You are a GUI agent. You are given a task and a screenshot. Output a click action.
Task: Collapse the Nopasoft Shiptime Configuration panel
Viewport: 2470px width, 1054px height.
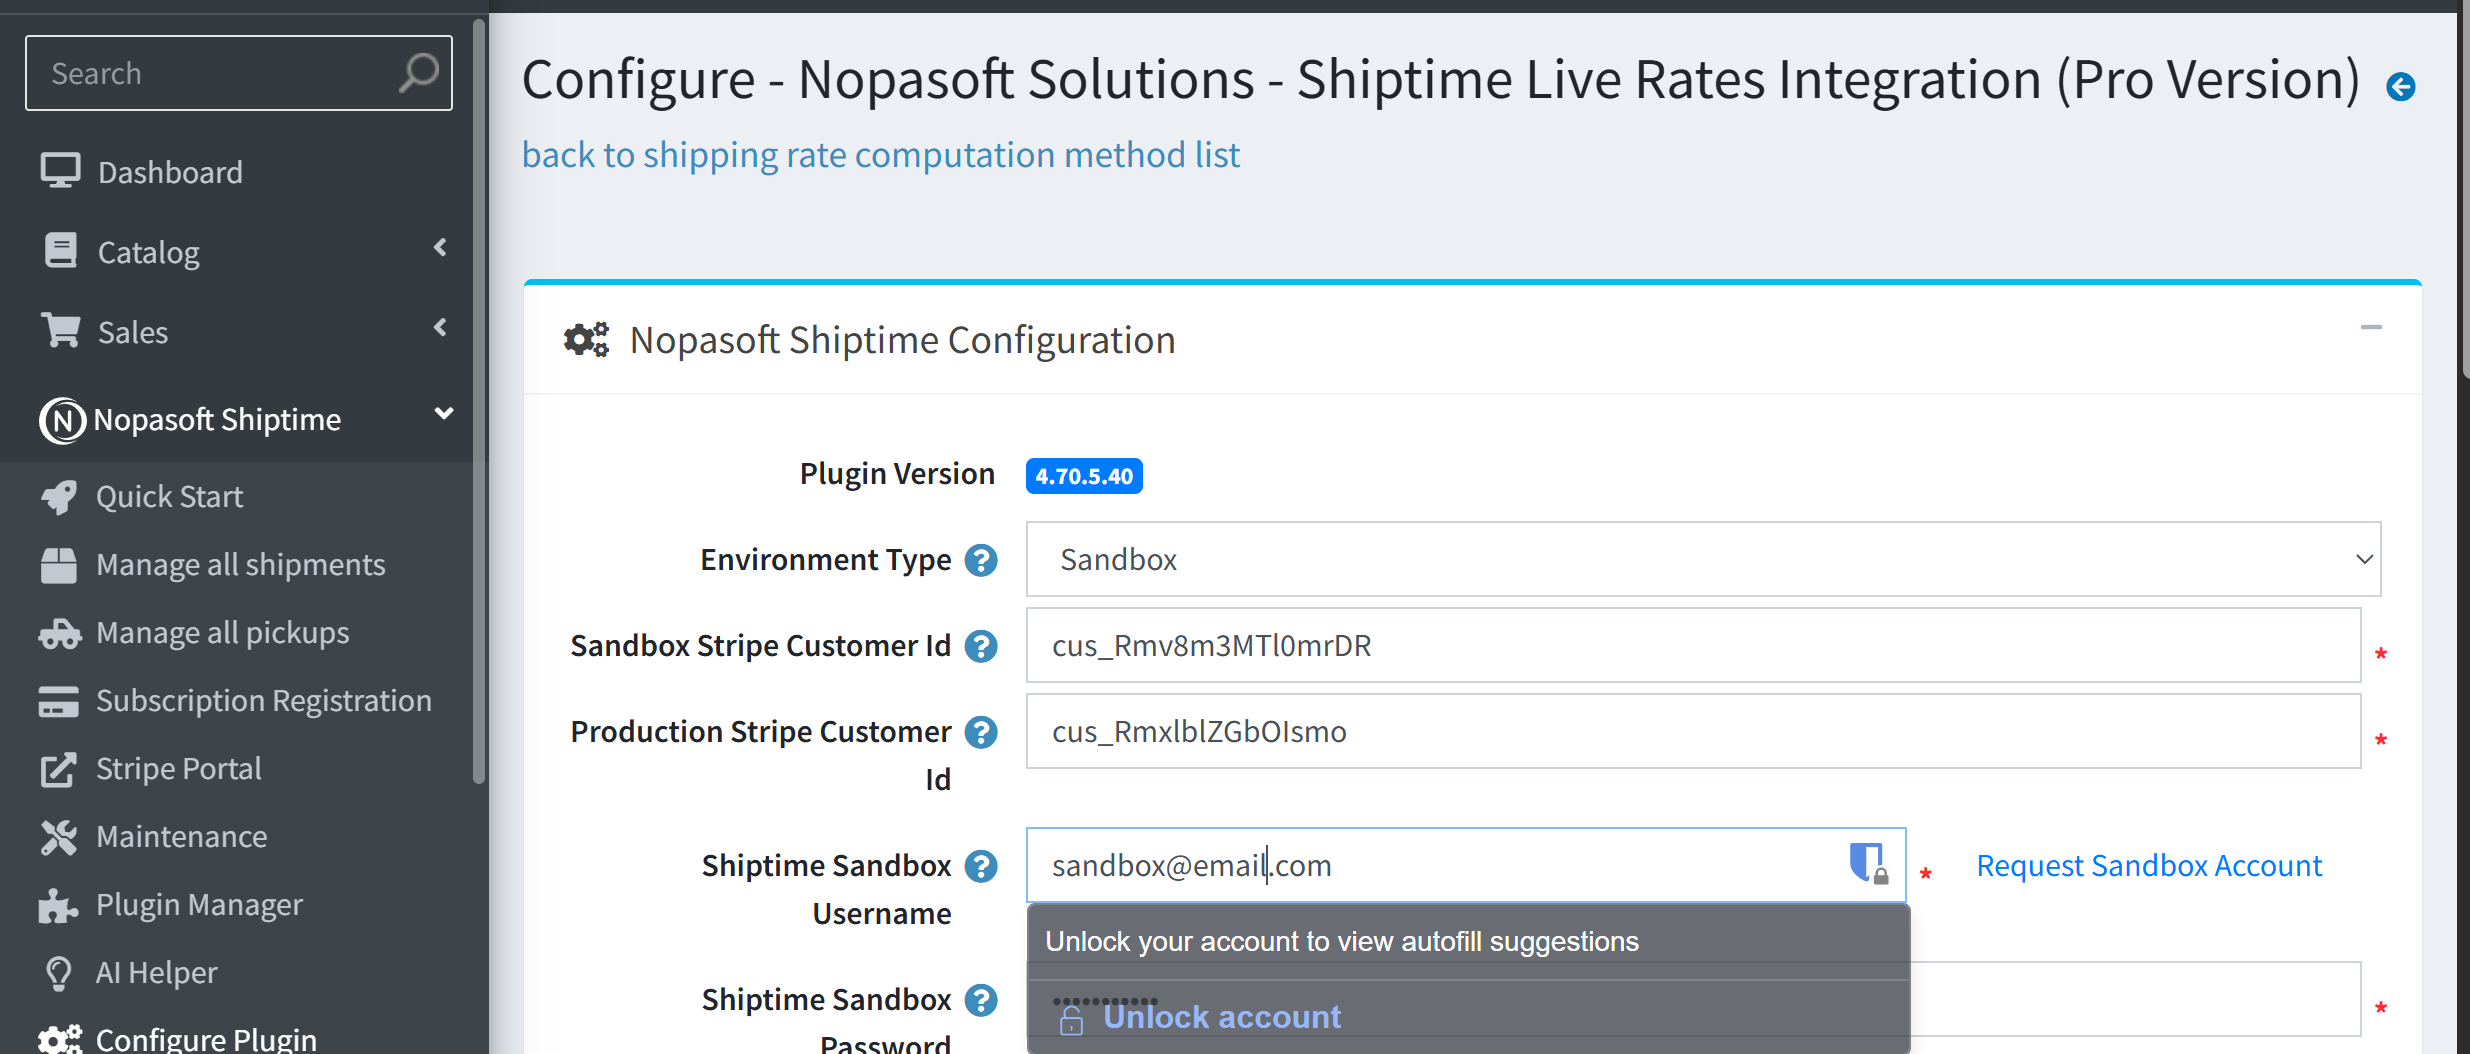[2371, 327]
